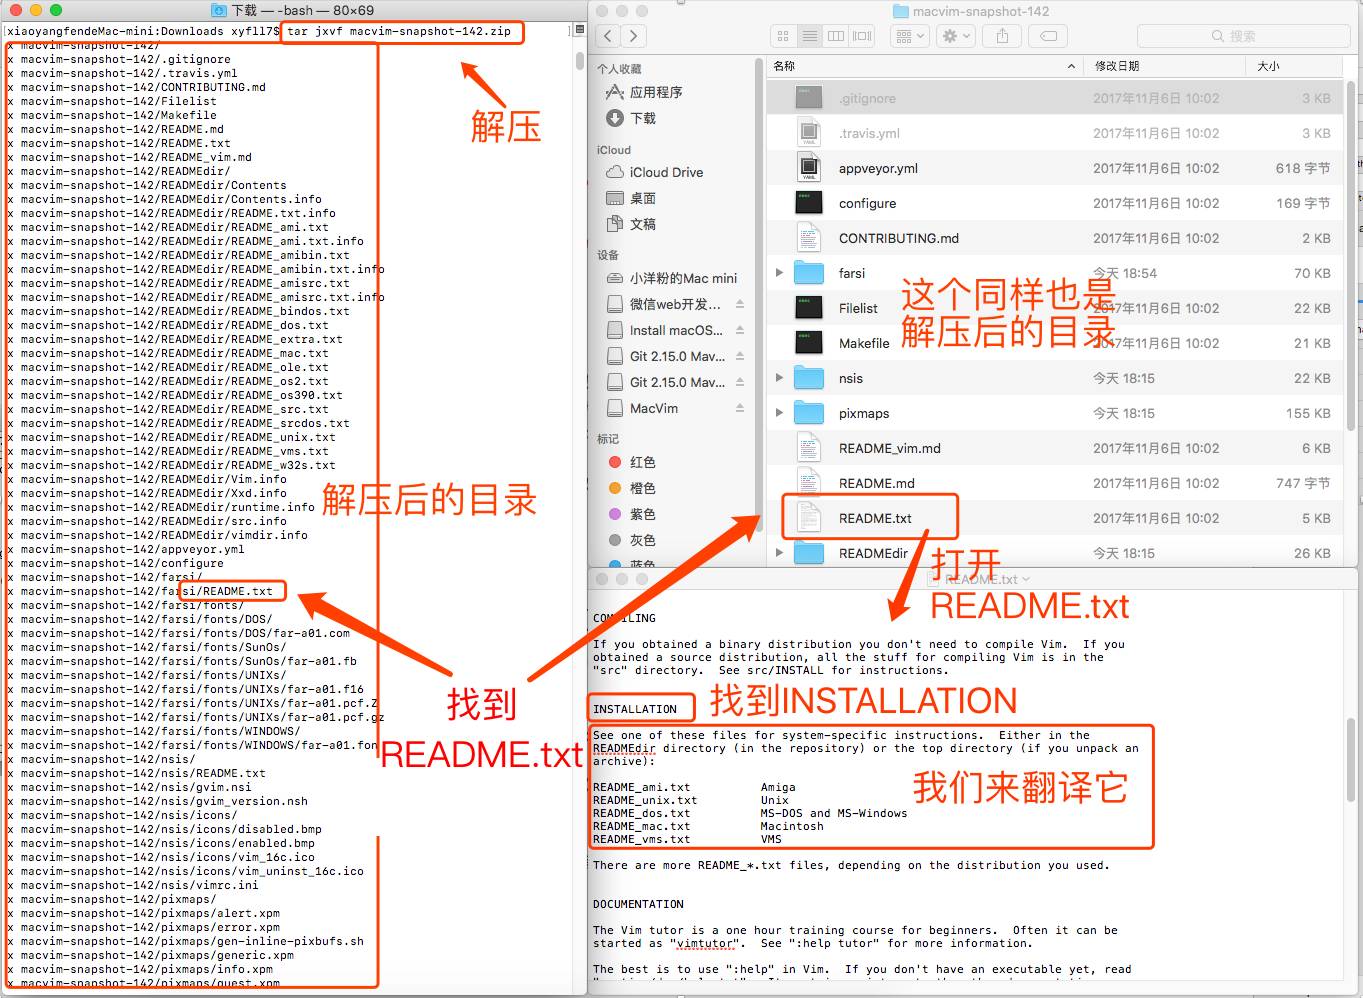Select README_vim.md file
1363x998 pixels.
[889, 448]
